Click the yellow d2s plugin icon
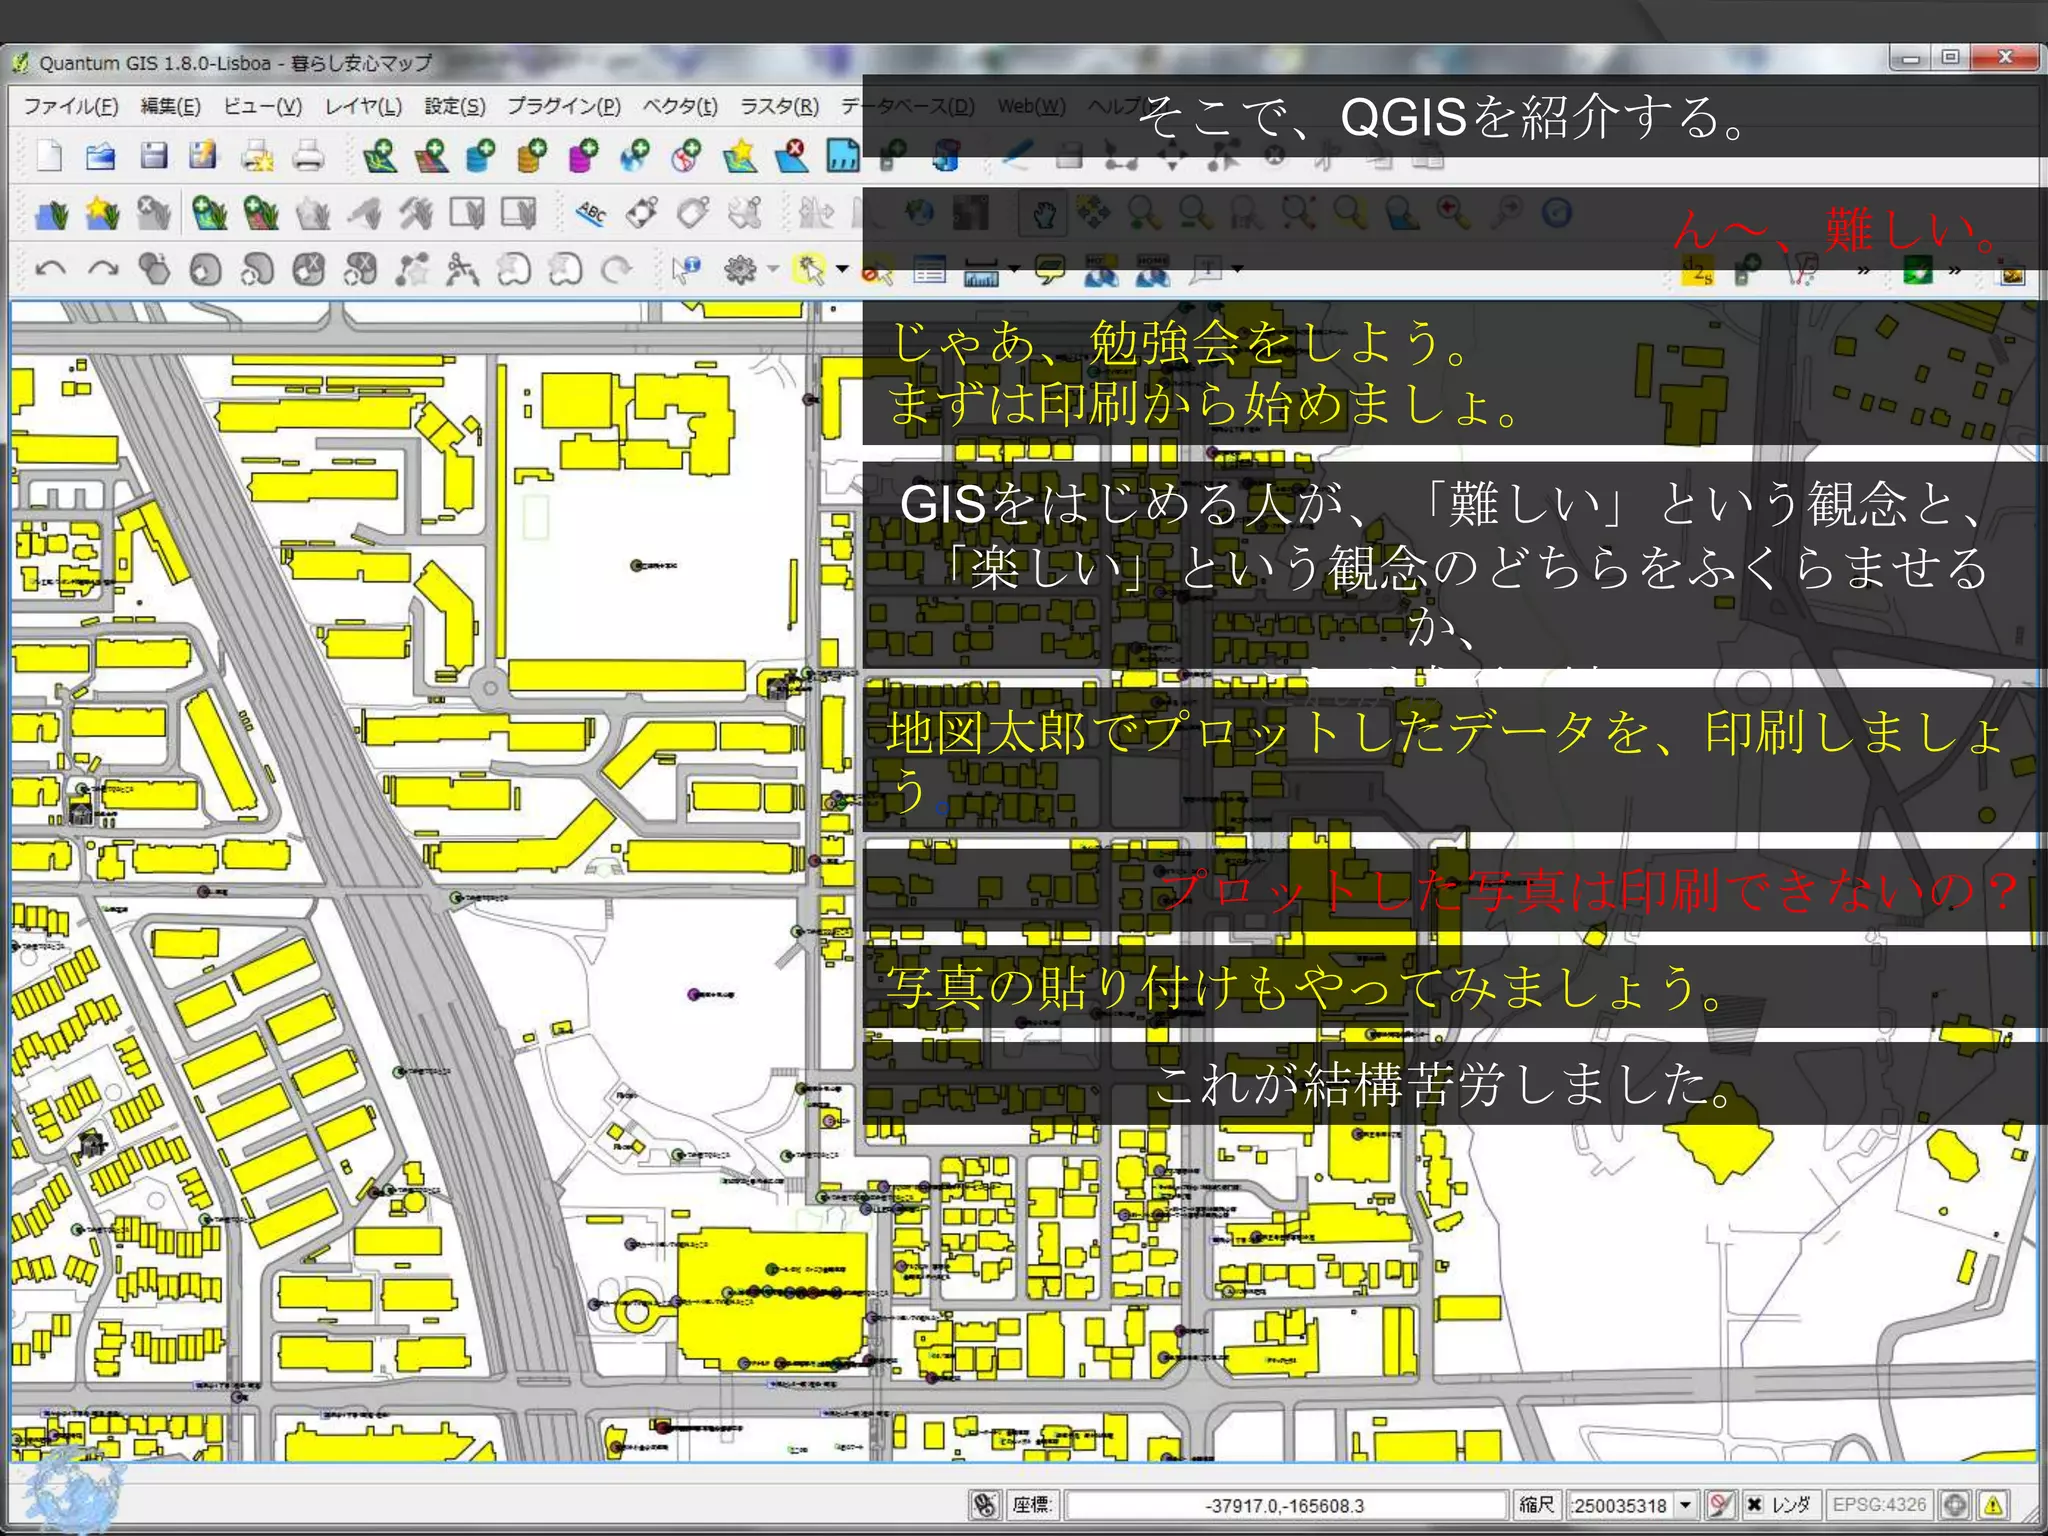The width and height of the screenshot is (2048, 1536). click(x=1698, y=270)
